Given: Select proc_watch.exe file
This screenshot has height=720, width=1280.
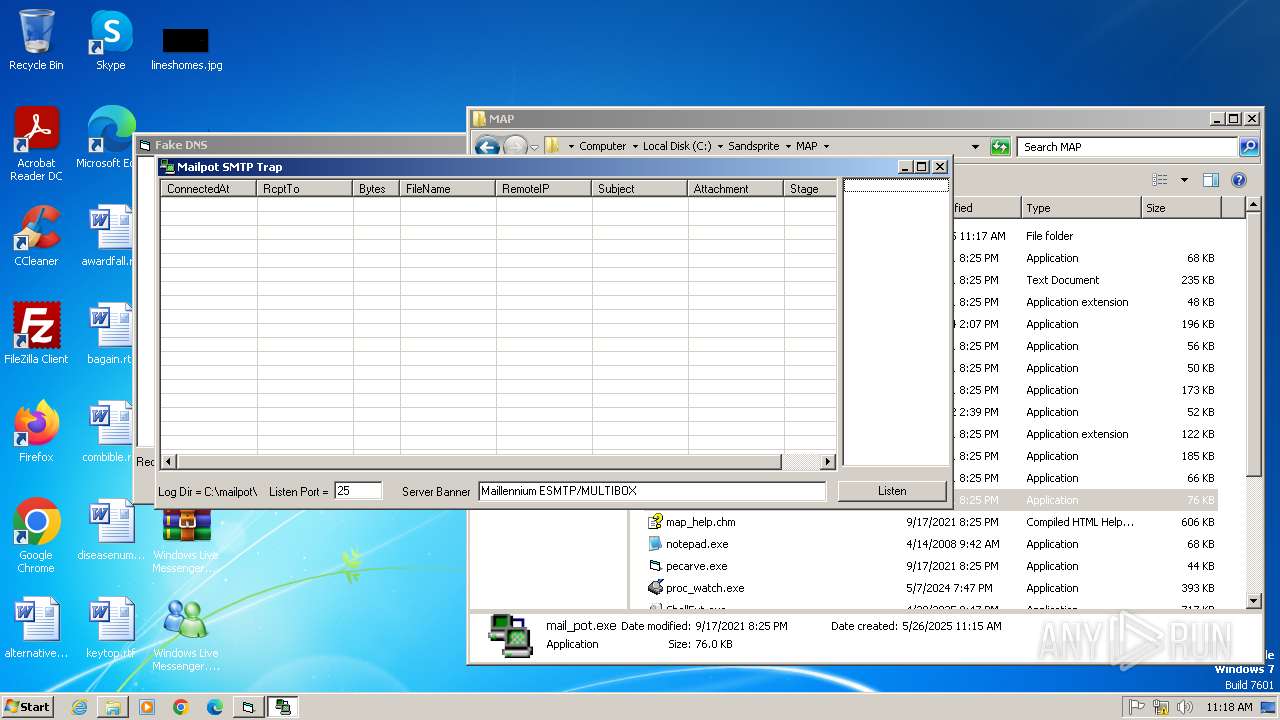Looking at the screenshot, I should [x=704, y=588].
